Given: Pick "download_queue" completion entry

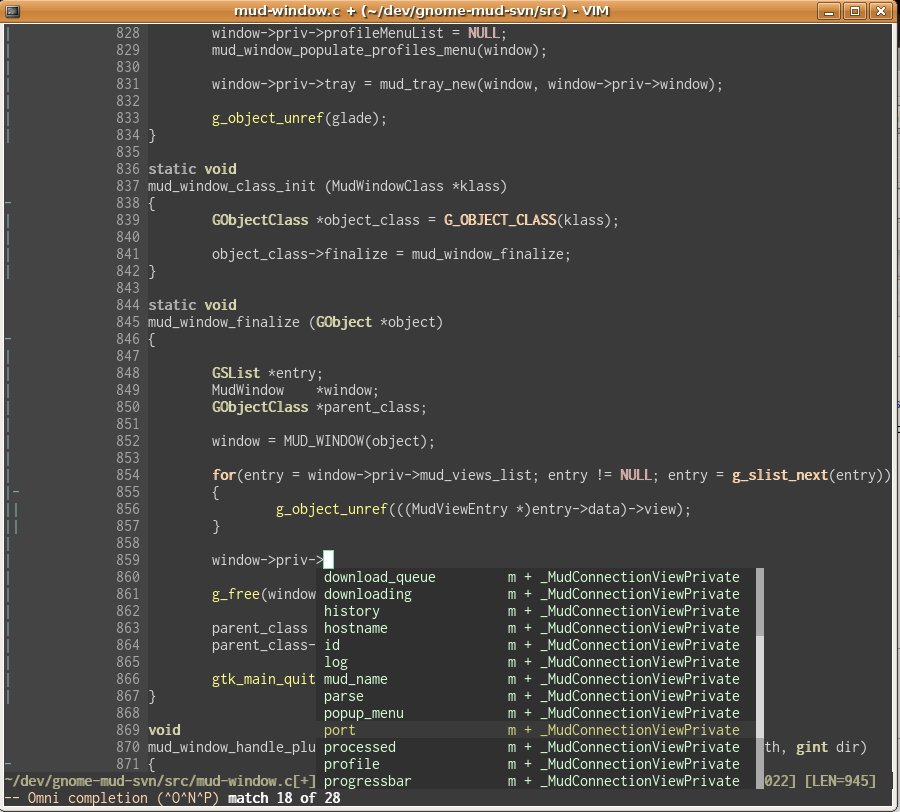Looking at the screenshot, I should click(380, 577).
